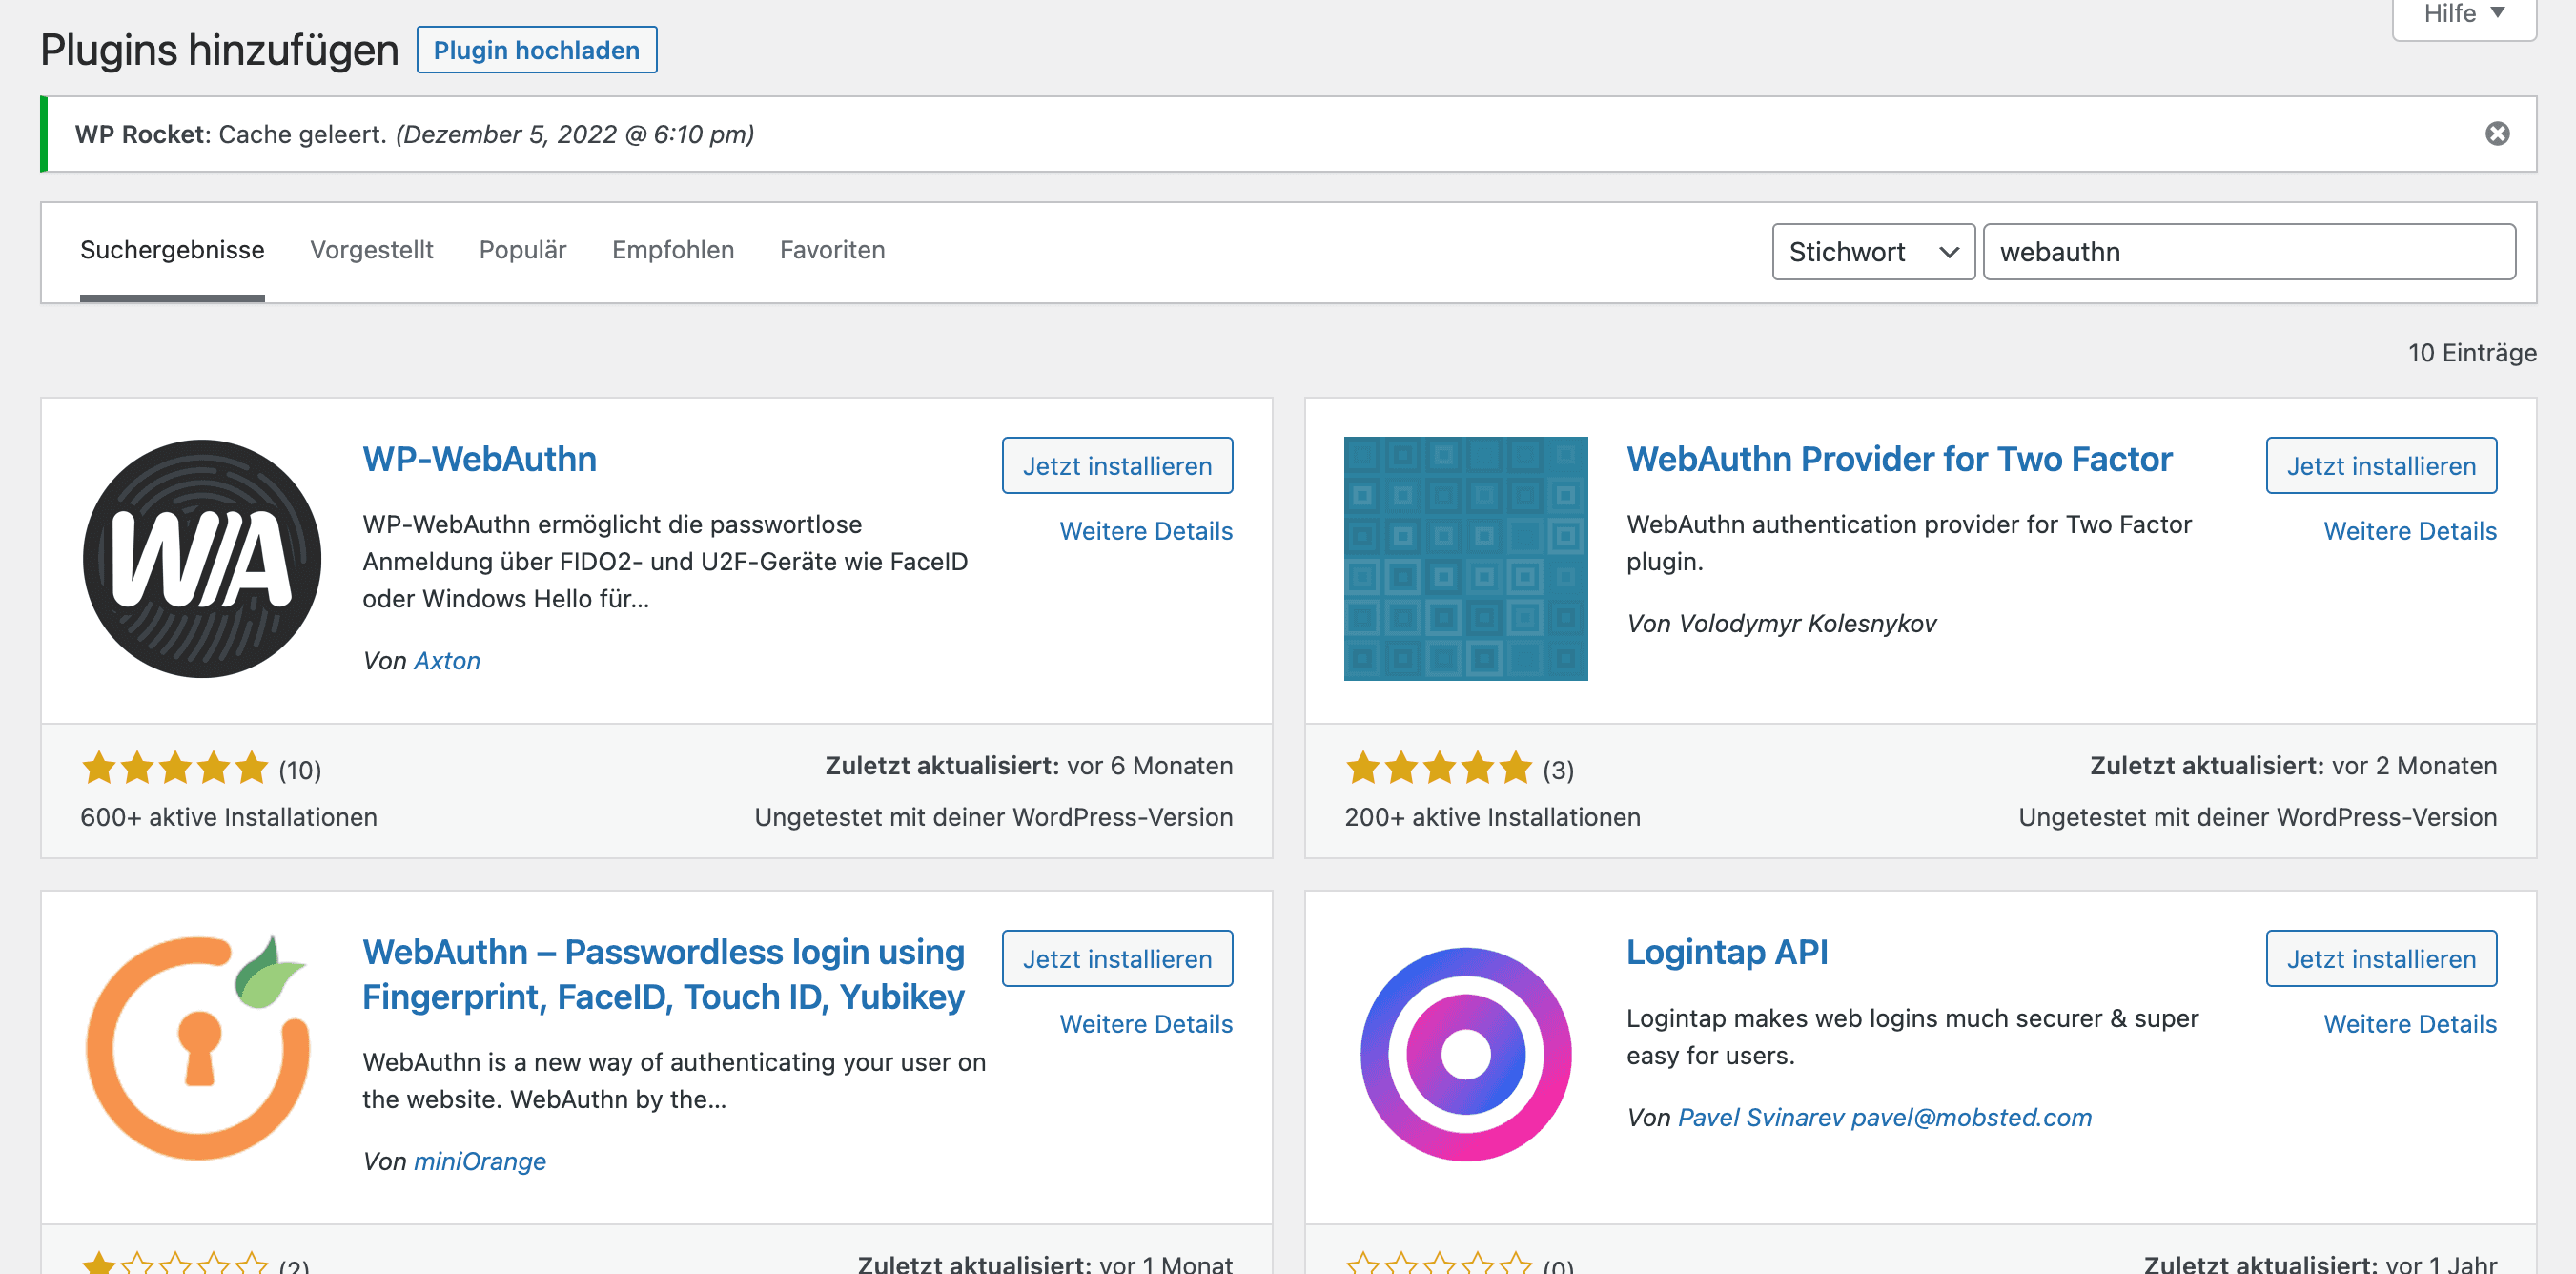This screenshot has height=1274, width=2576.
Task: Open the Hilfe dropdown
Action: (x=2463, y=15)
